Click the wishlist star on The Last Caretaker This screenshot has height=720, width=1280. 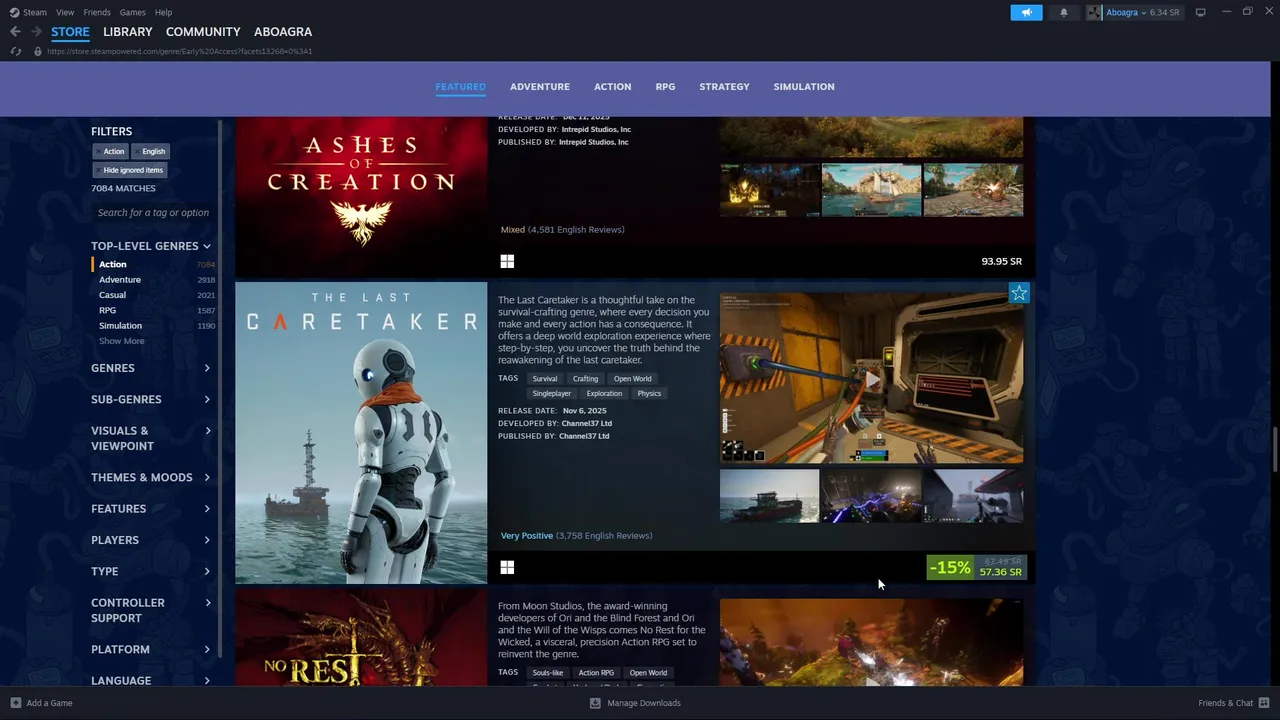(1018, 293)
